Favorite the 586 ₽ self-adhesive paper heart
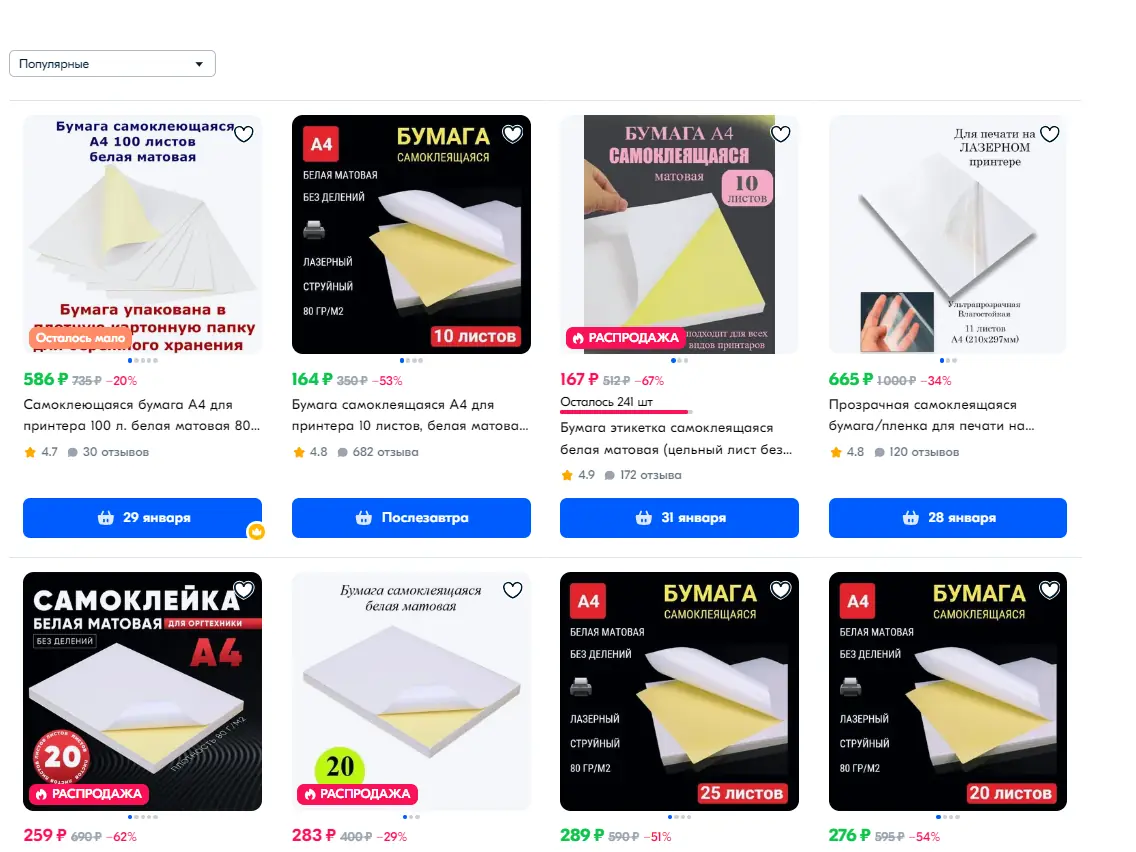Screen dimensions: 1136x852 click(x=243, y=134)
